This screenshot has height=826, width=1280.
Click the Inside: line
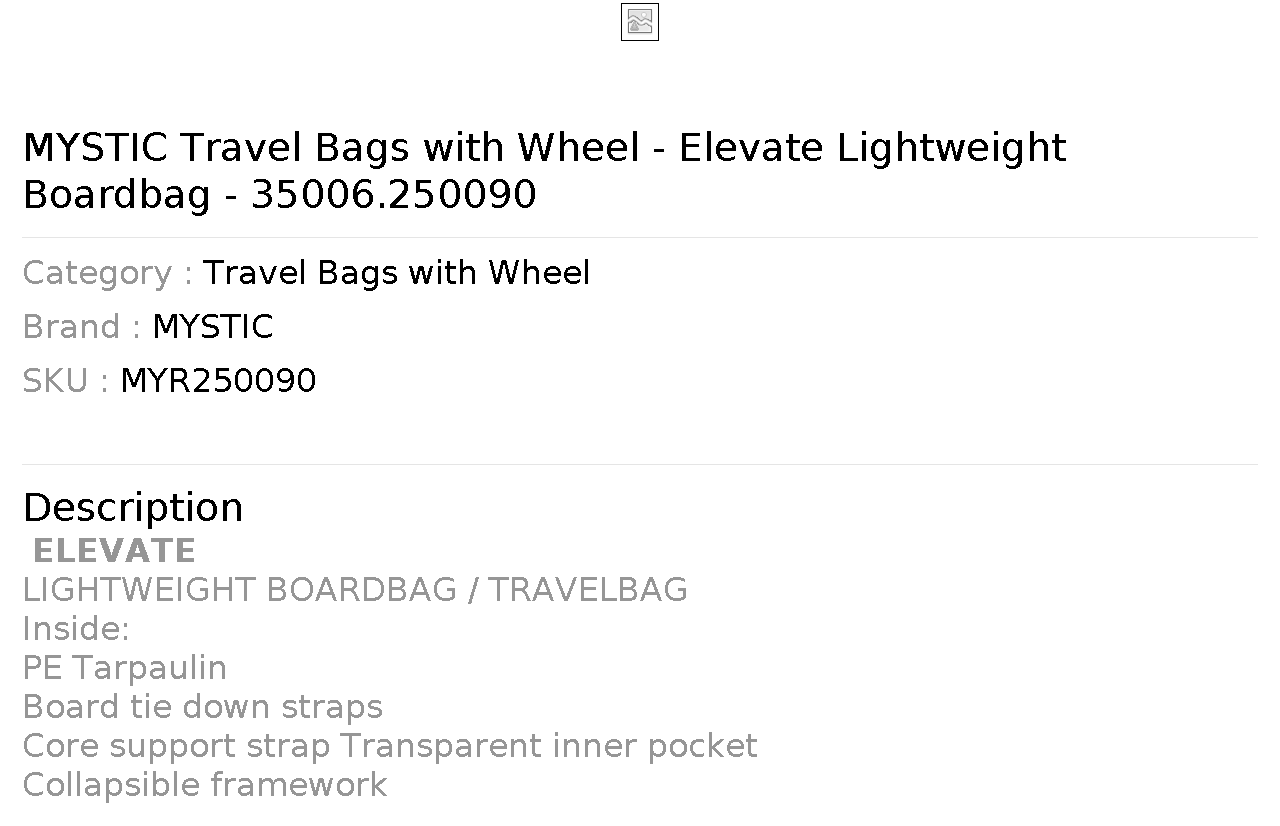[76, 629]
